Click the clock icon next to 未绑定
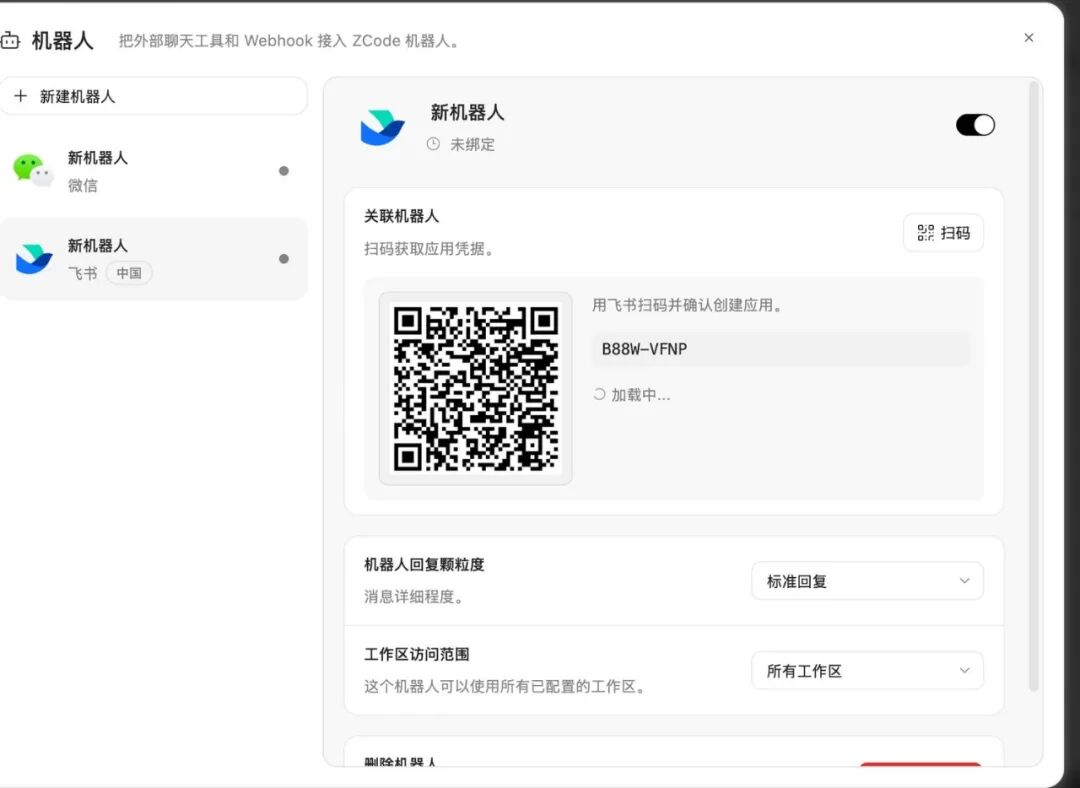1080x788 pixels. 433,144
